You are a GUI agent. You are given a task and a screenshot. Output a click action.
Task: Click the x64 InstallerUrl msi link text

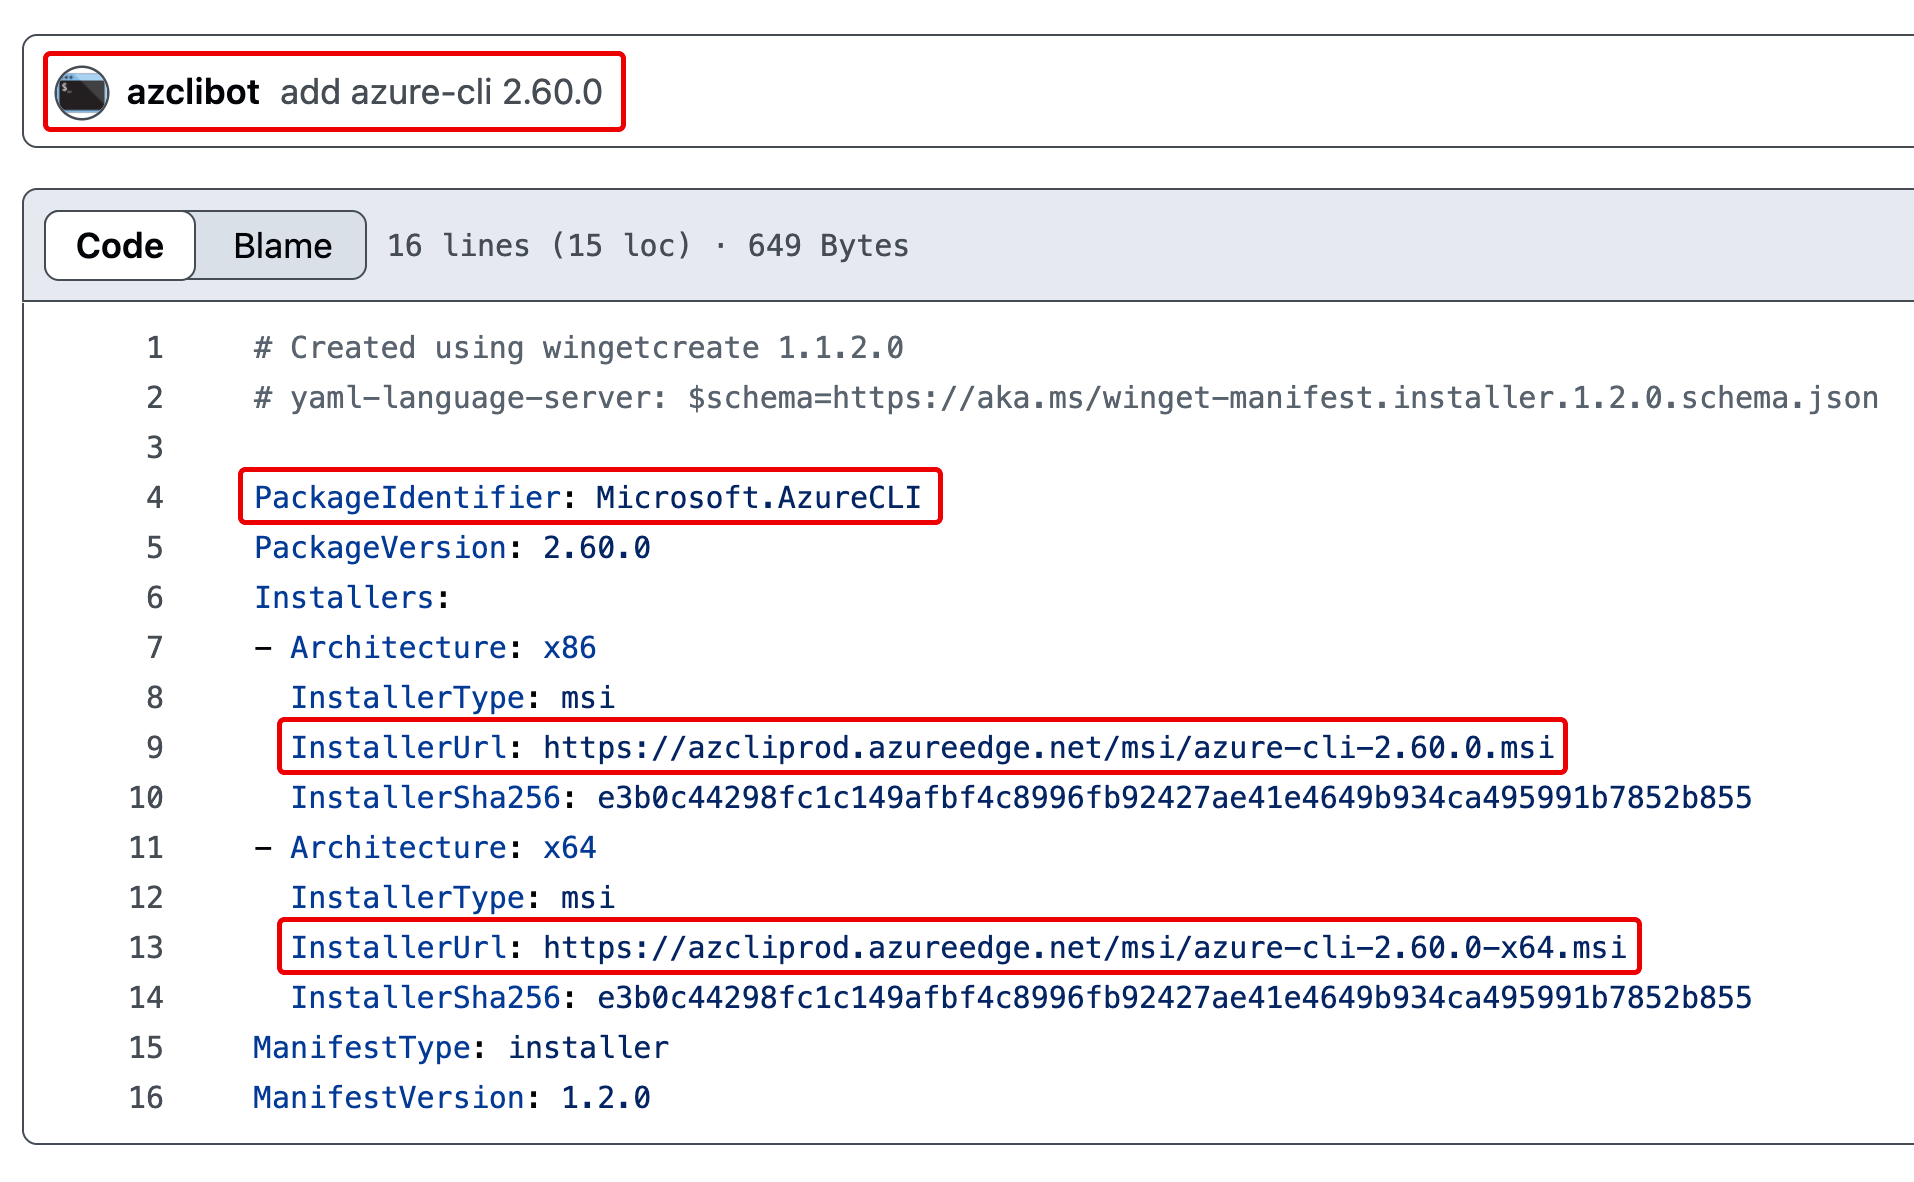[1084, 948]
